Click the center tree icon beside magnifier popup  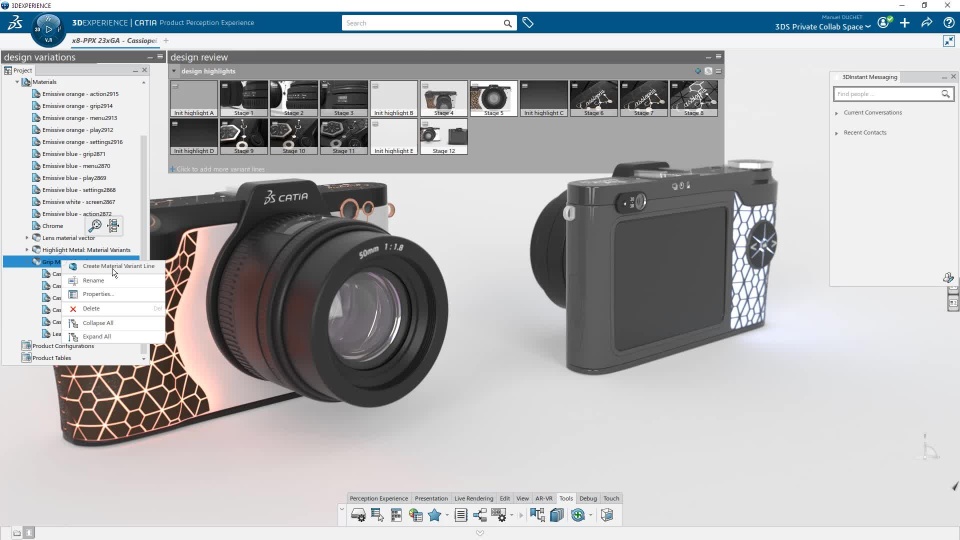(x=113, y=226)
